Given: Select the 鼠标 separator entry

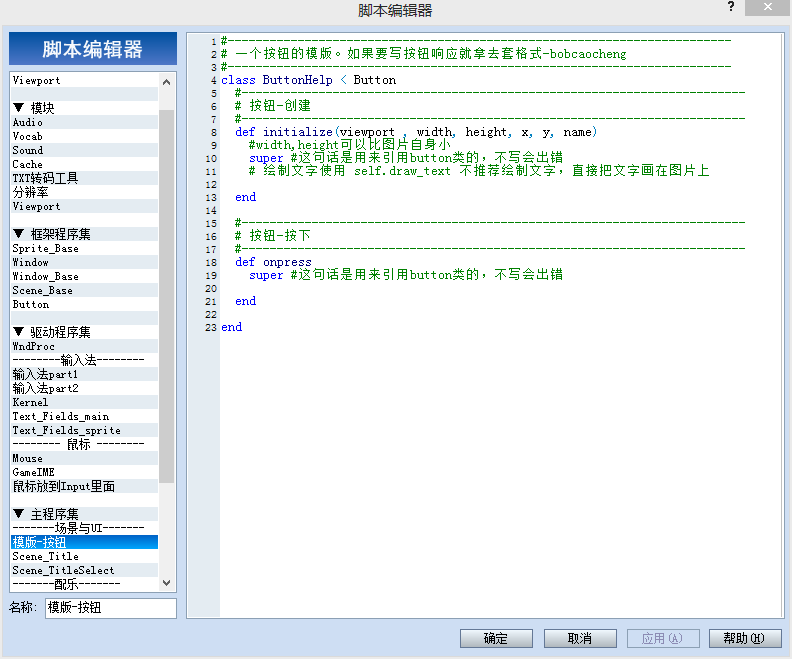Looking at the screenshot, I should 84,444.
